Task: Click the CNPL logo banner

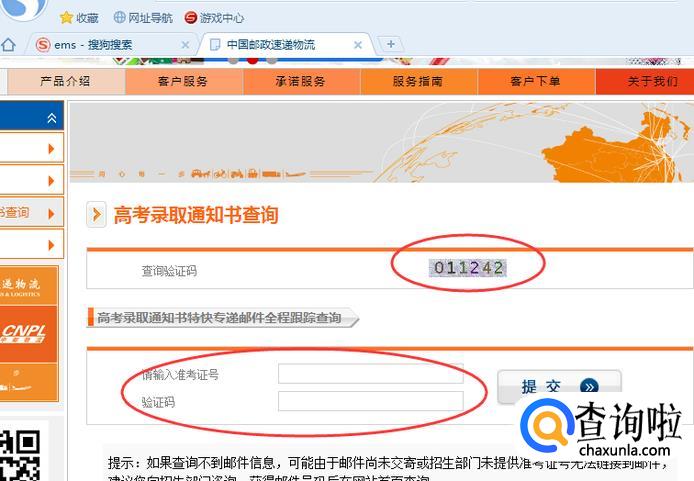Action: 27,334
